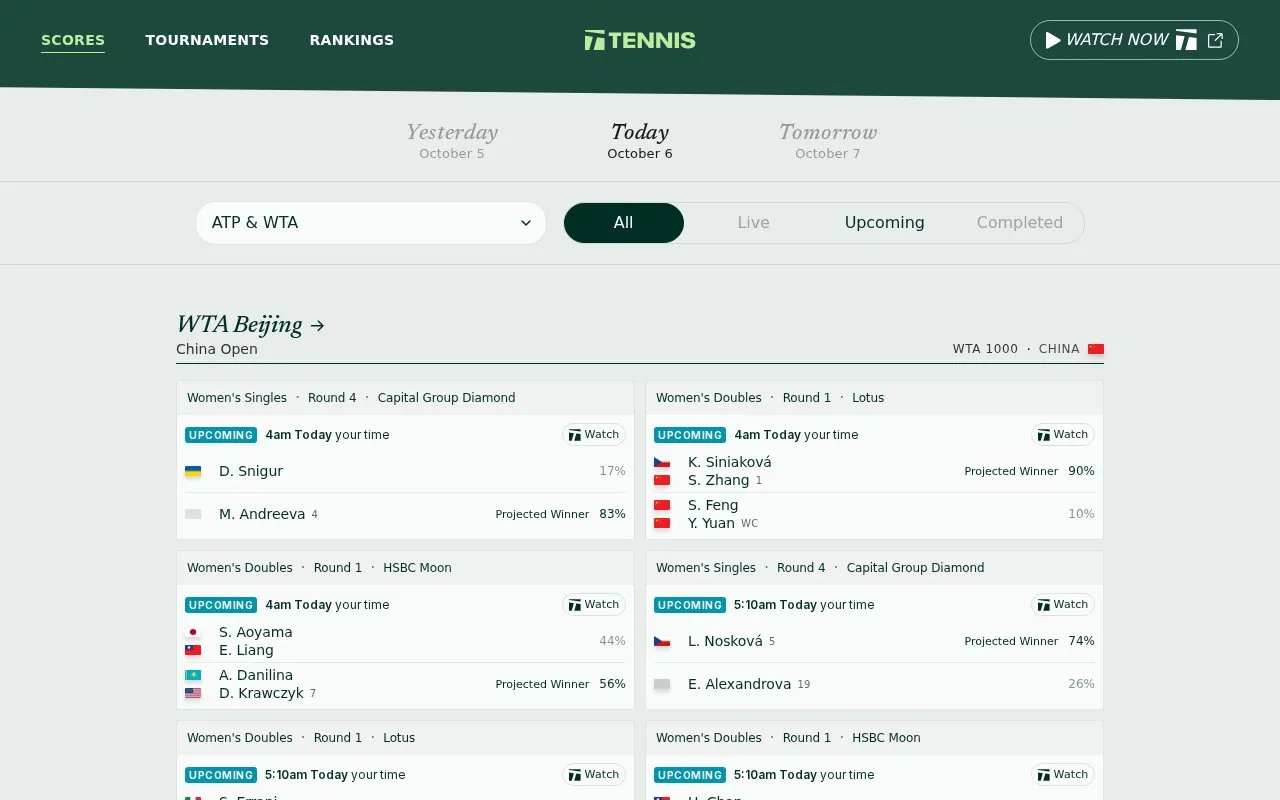Click Watch on Nosková vs Alexandrova match
Image resolution: width=1280 pixels, height=800 pixels.
(x=1063, y=605)
